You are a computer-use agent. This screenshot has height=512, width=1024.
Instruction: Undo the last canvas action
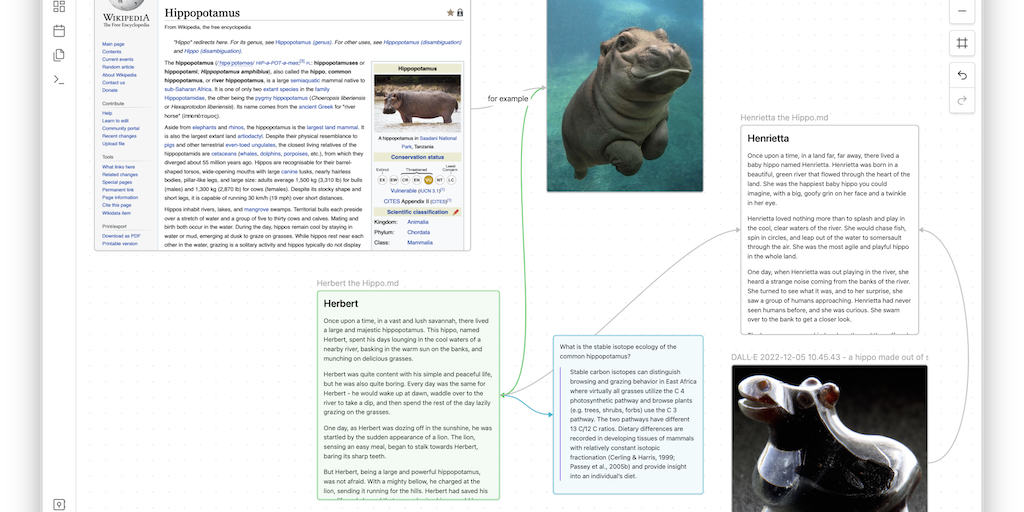point(962,75)
